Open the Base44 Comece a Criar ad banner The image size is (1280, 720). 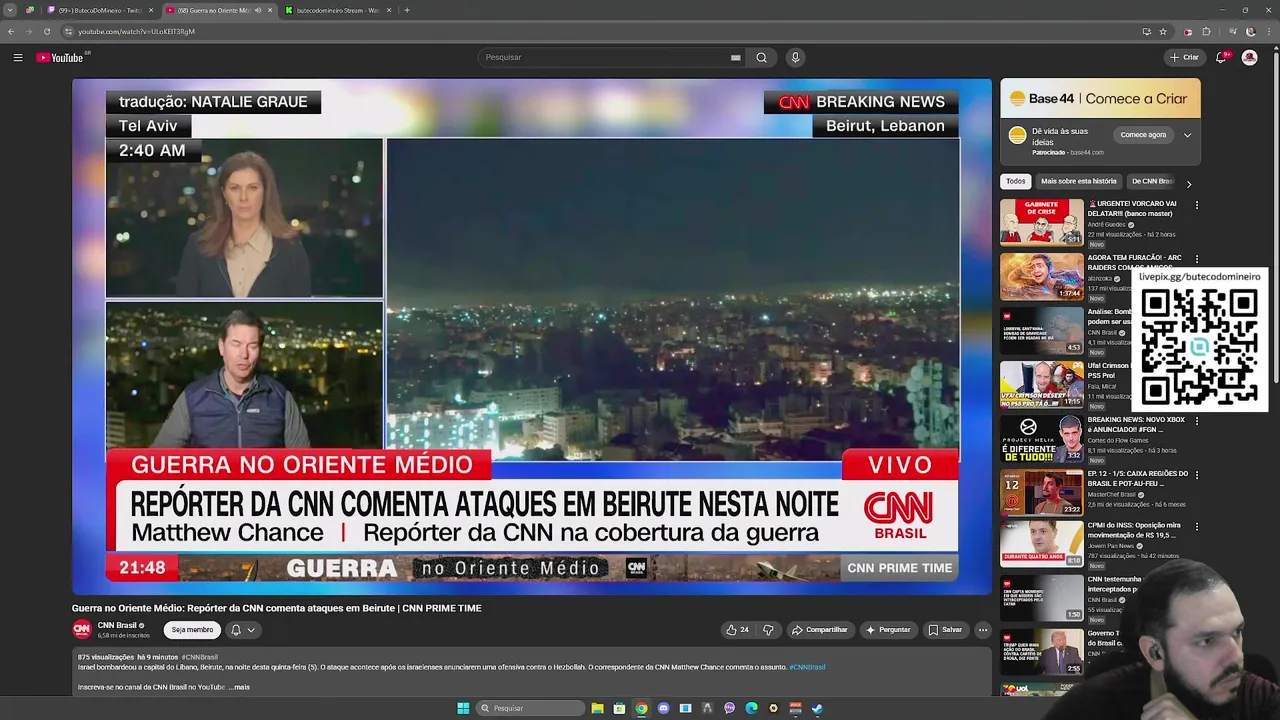pos(1100,98)
